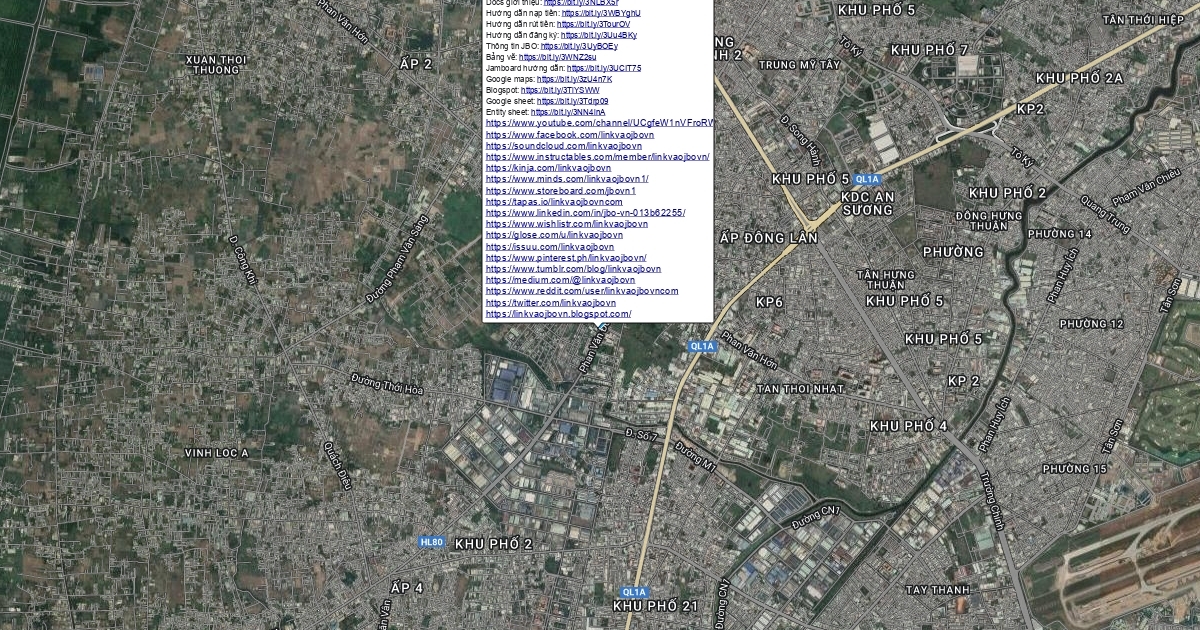Screen dimensions: 1200x630
Task: Visit the issuu.com/linkvaojbovn link
Action: coord(550,246)
